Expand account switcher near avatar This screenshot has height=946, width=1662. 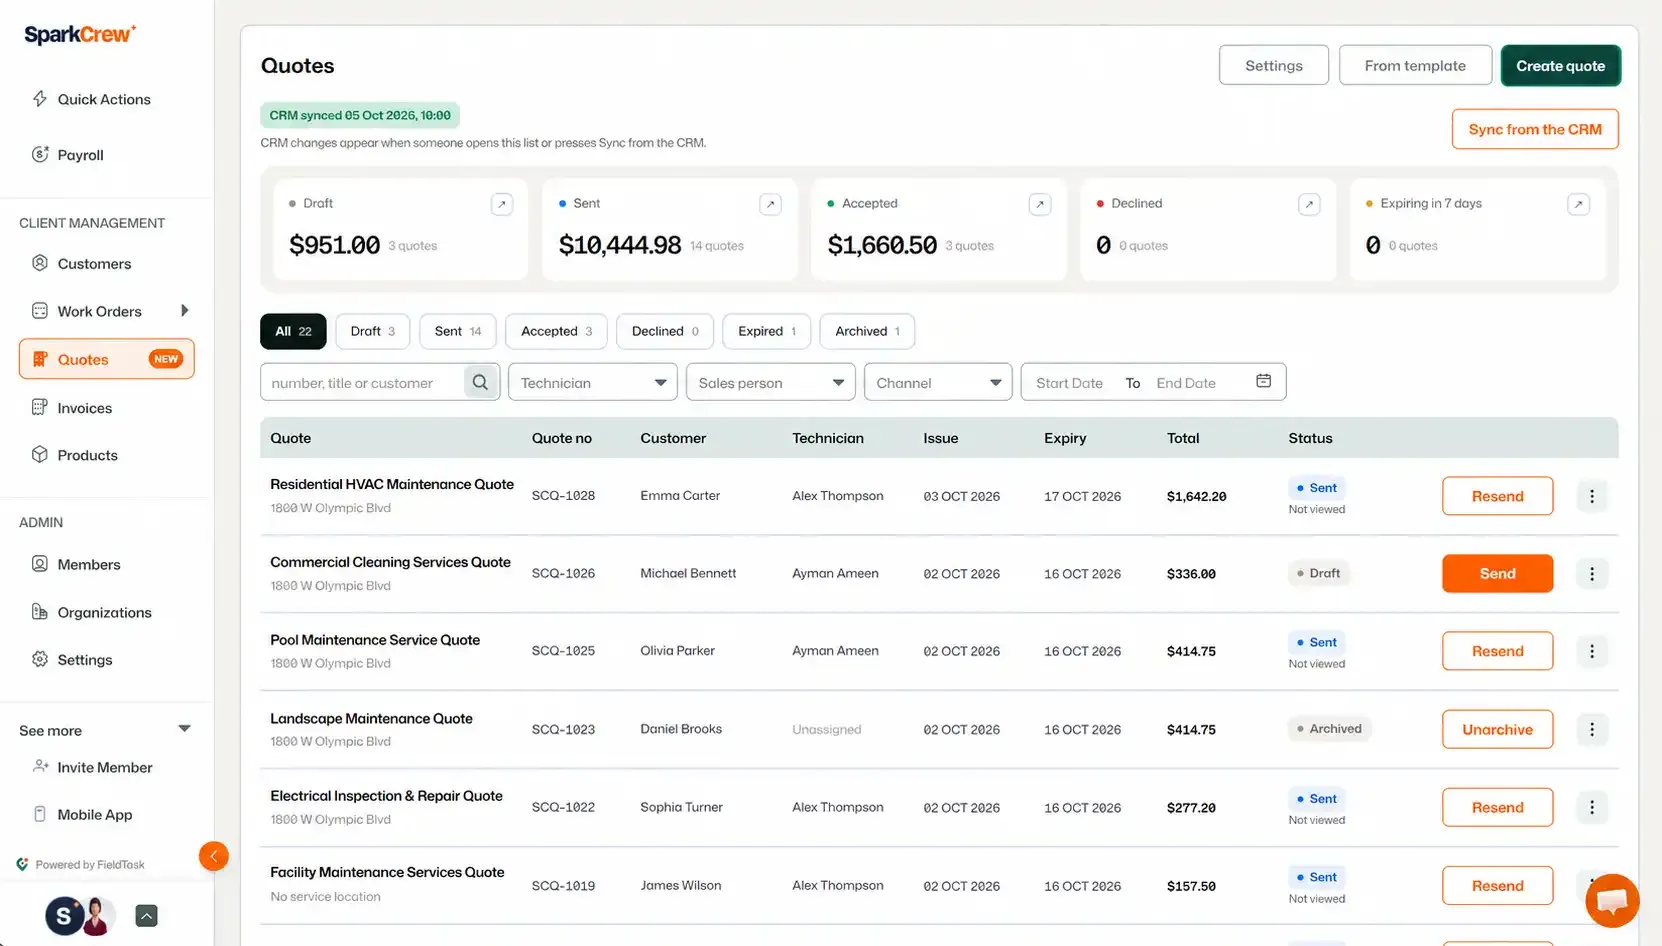[x=146, y=915]
